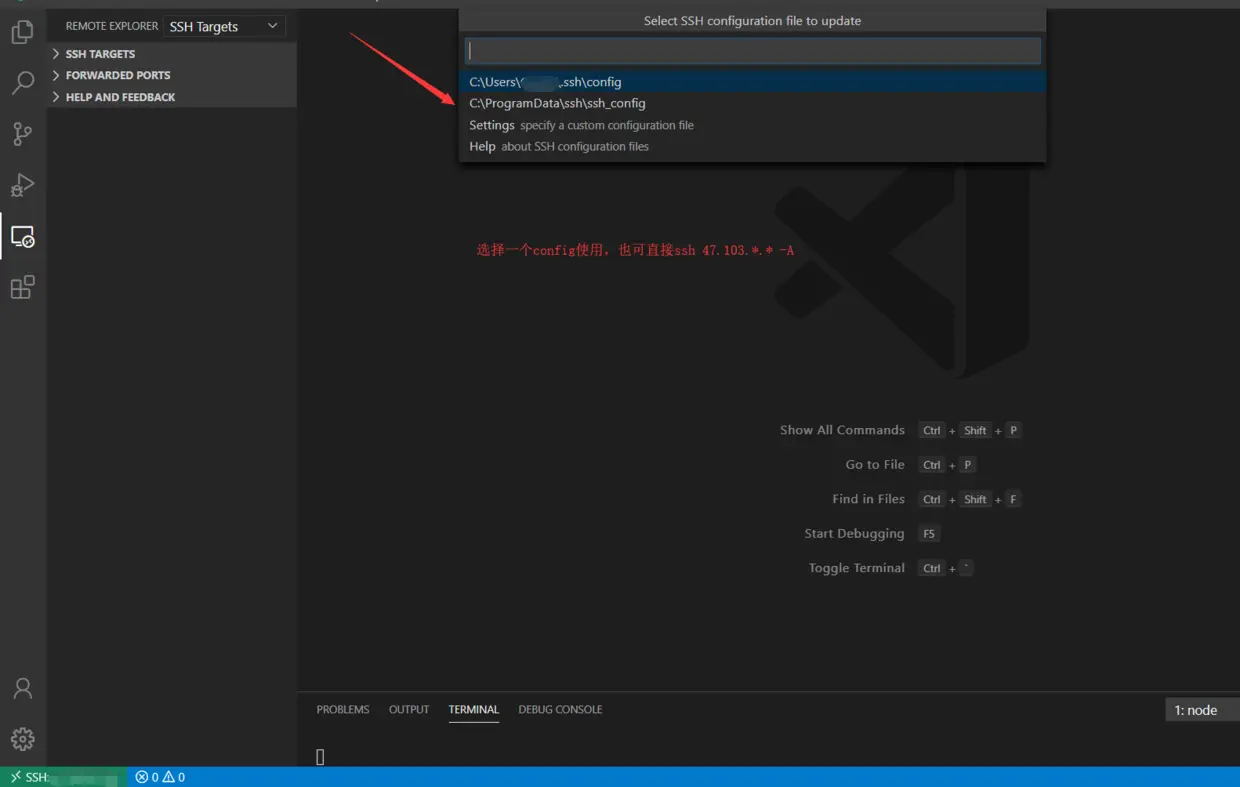
Task: Open the Explorer files icon
Action: (x=22, y=32)
